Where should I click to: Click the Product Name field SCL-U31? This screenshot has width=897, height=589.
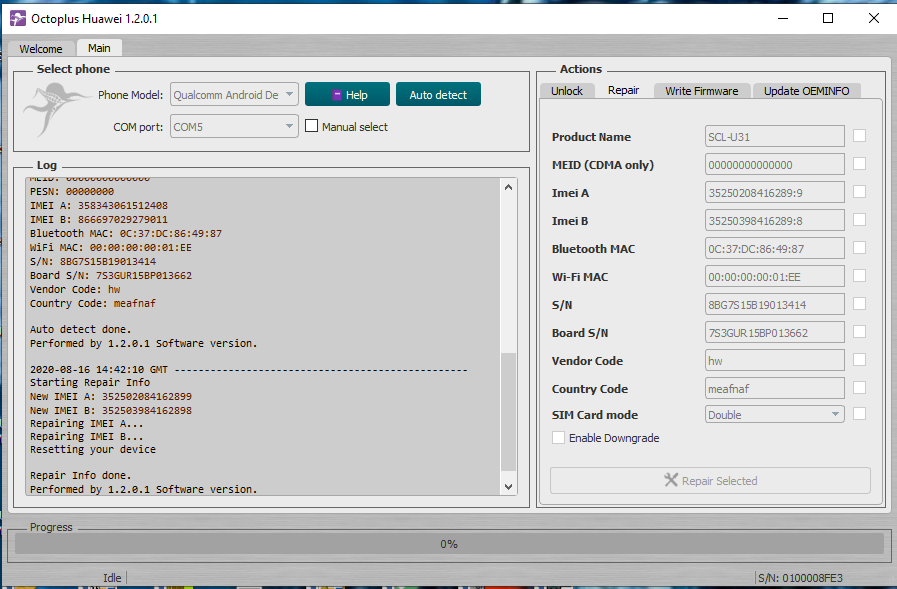pyautogui.click(x=775, y=137)
